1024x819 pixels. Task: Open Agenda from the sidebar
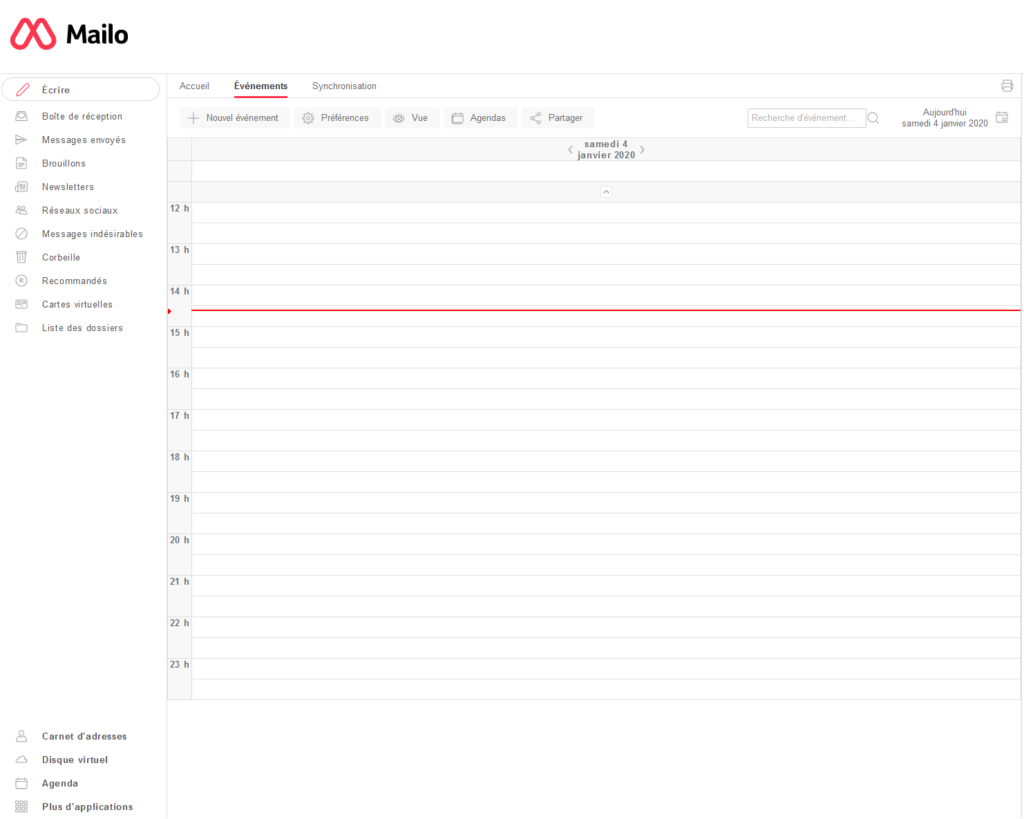60,783
